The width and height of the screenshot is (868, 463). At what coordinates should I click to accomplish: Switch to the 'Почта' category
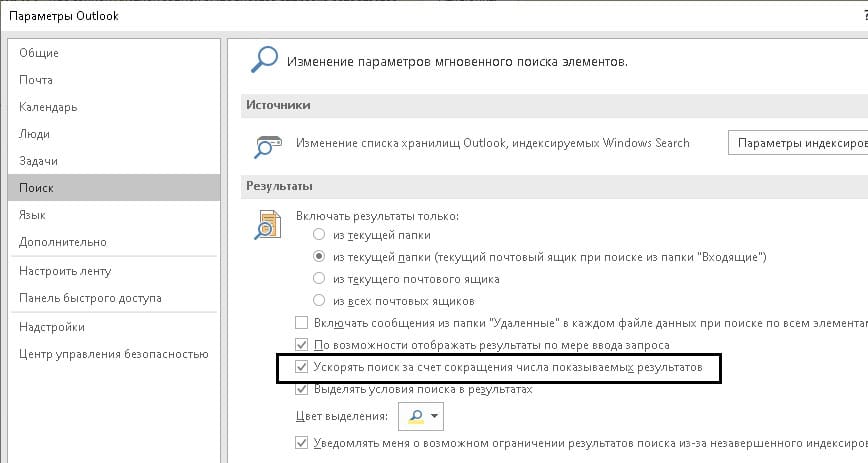tap(36, 80)
